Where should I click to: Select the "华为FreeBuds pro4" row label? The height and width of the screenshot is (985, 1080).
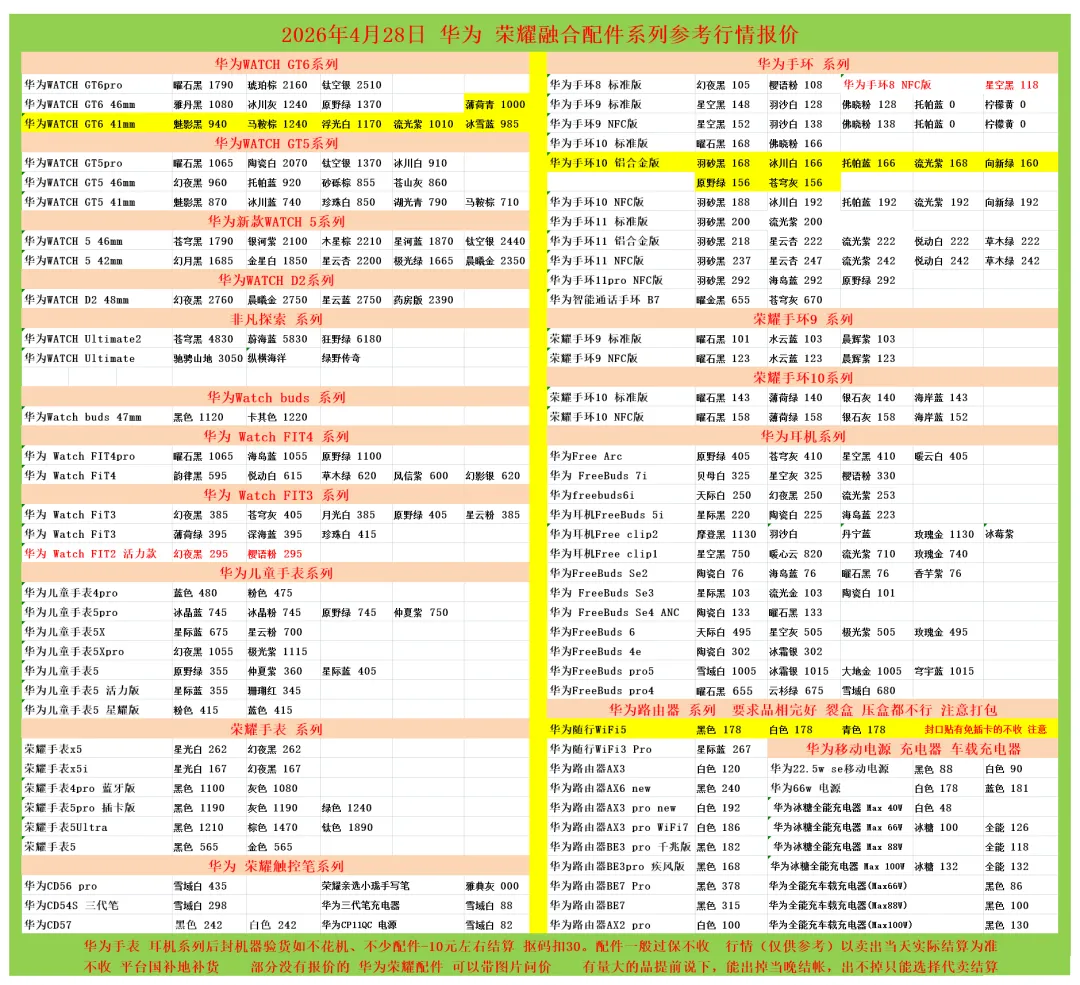pyautogui.click(x=602, y=690)
